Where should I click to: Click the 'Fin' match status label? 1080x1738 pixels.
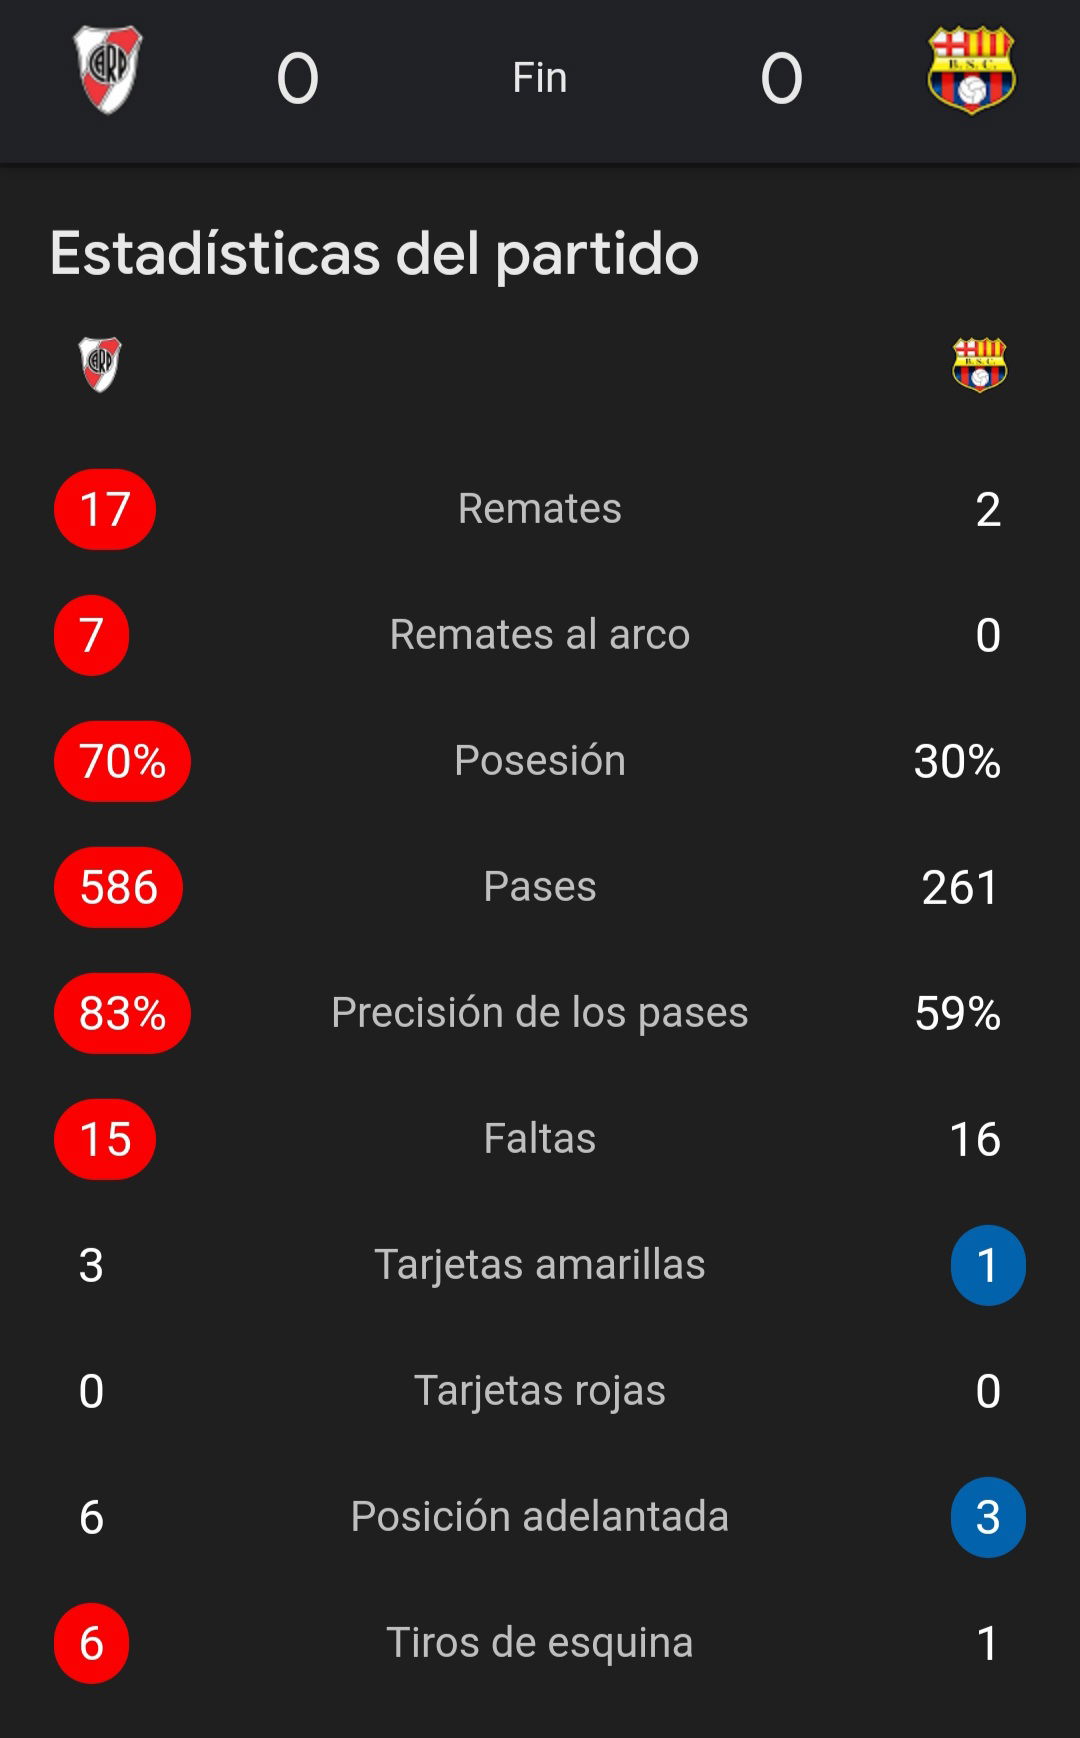540,77
